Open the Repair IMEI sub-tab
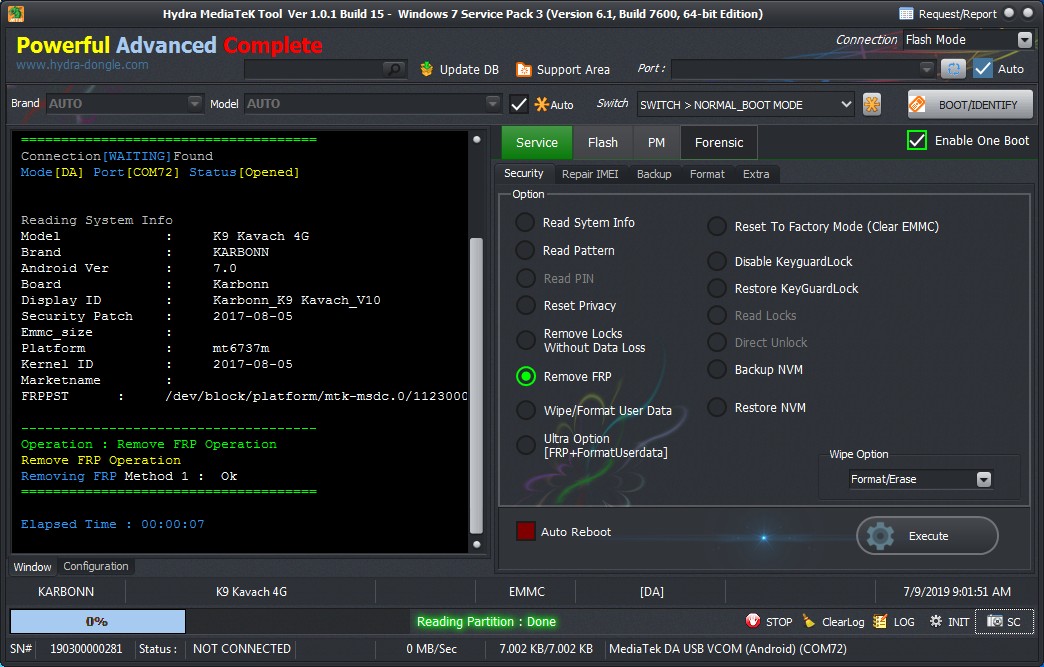The height and width of the screenshot is (667, 1044). point(590,174)
